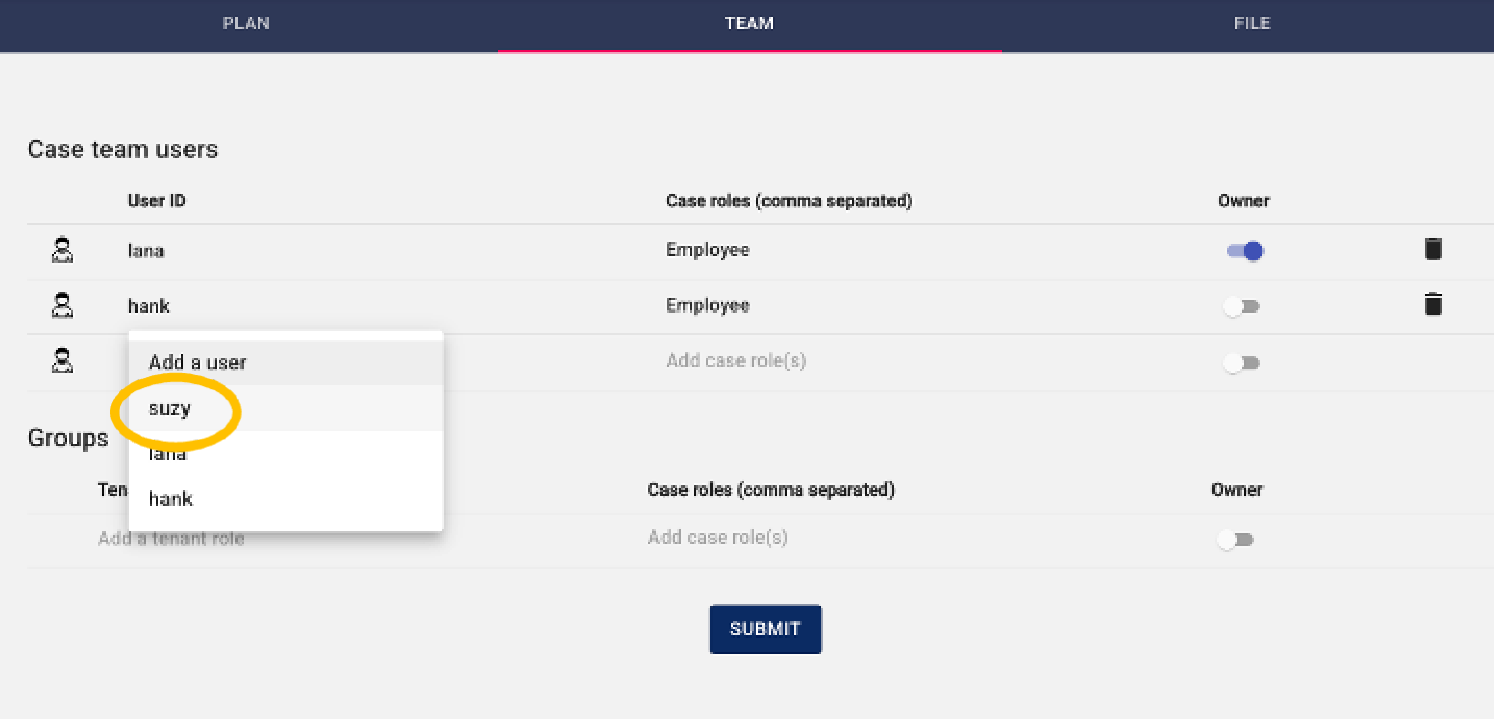This screenshot has height=721, width=1496.
Task: Remove hank using the trash can icon
Action: pyautogui.click(x=1433, y=305)
